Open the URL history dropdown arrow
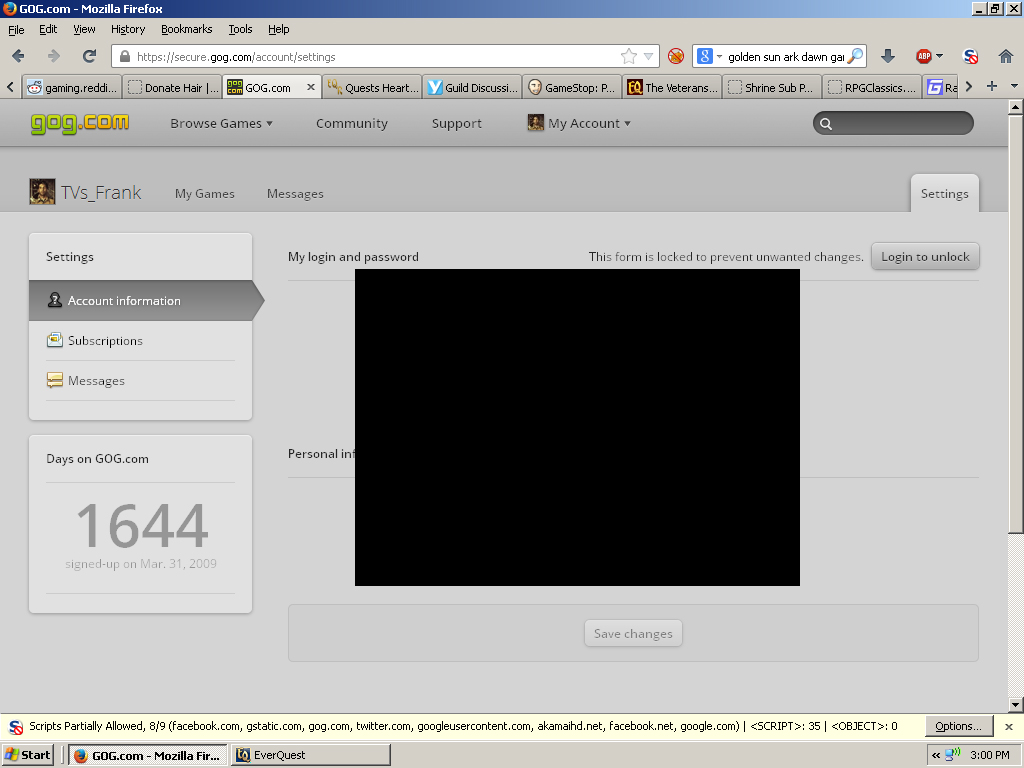 click(648, 56)
